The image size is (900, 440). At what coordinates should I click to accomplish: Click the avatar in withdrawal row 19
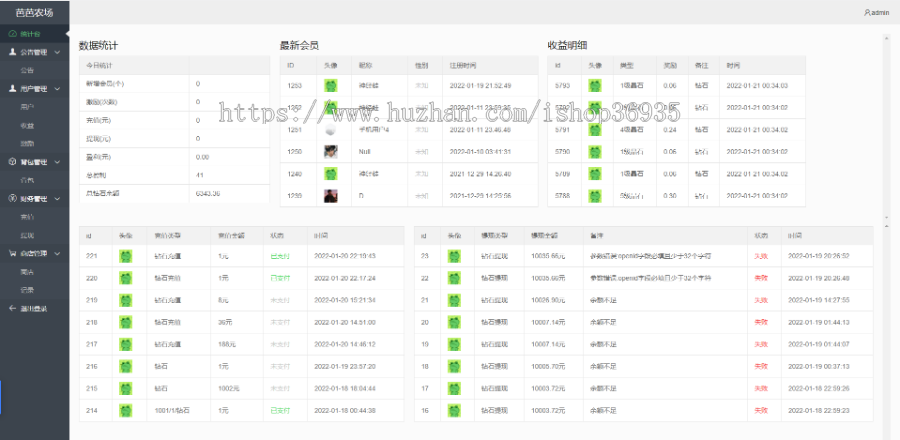tap(455, 344)
